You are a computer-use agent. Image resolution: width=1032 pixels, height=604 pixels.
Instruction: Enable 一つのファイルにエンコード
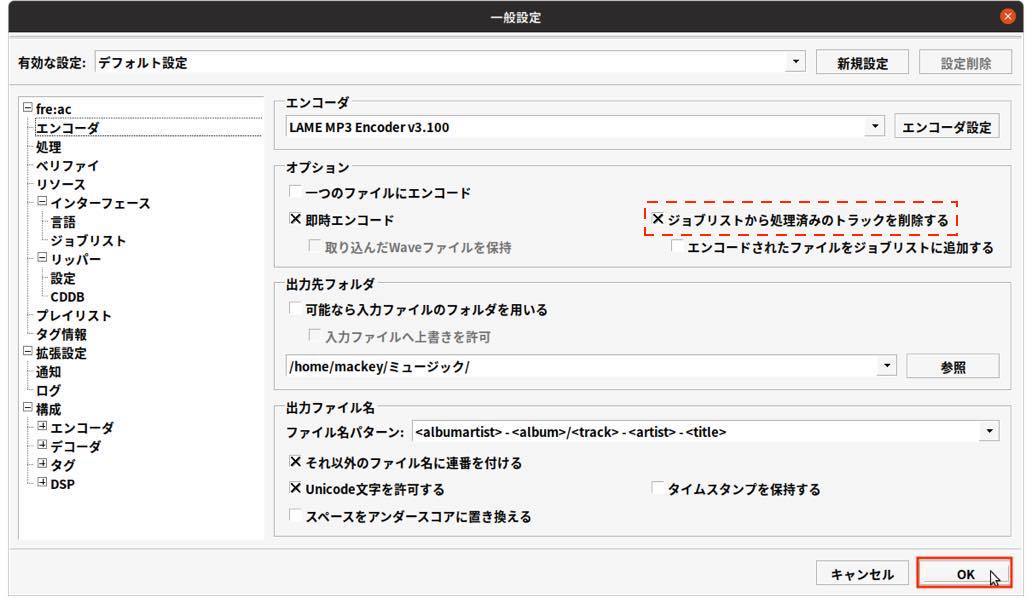coord(294,193)
